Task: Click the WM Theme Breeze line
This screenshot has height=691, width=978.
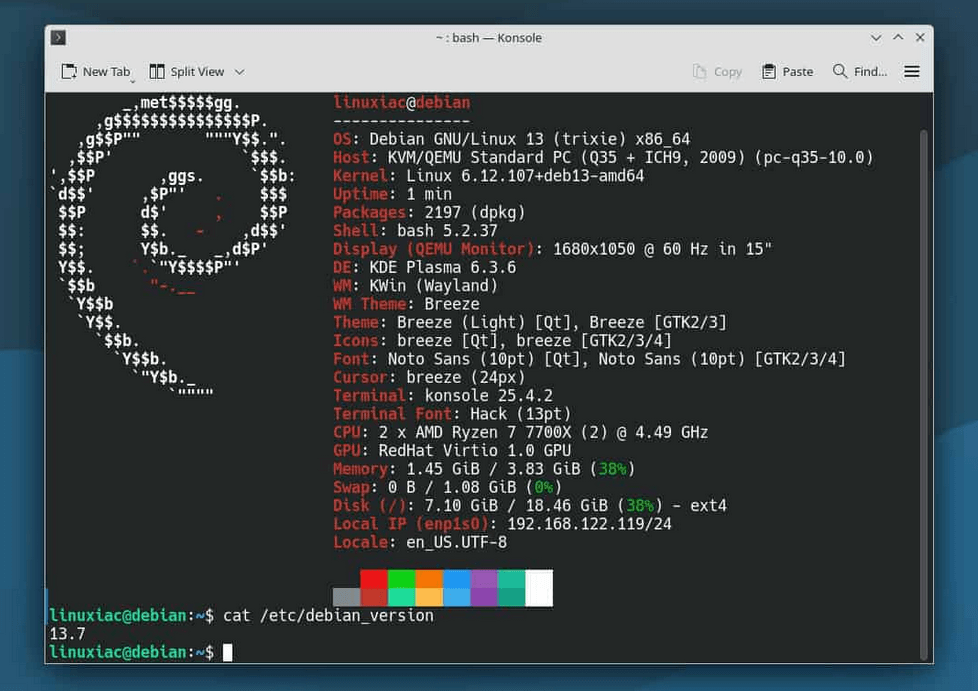Action: tap(406, 304)
